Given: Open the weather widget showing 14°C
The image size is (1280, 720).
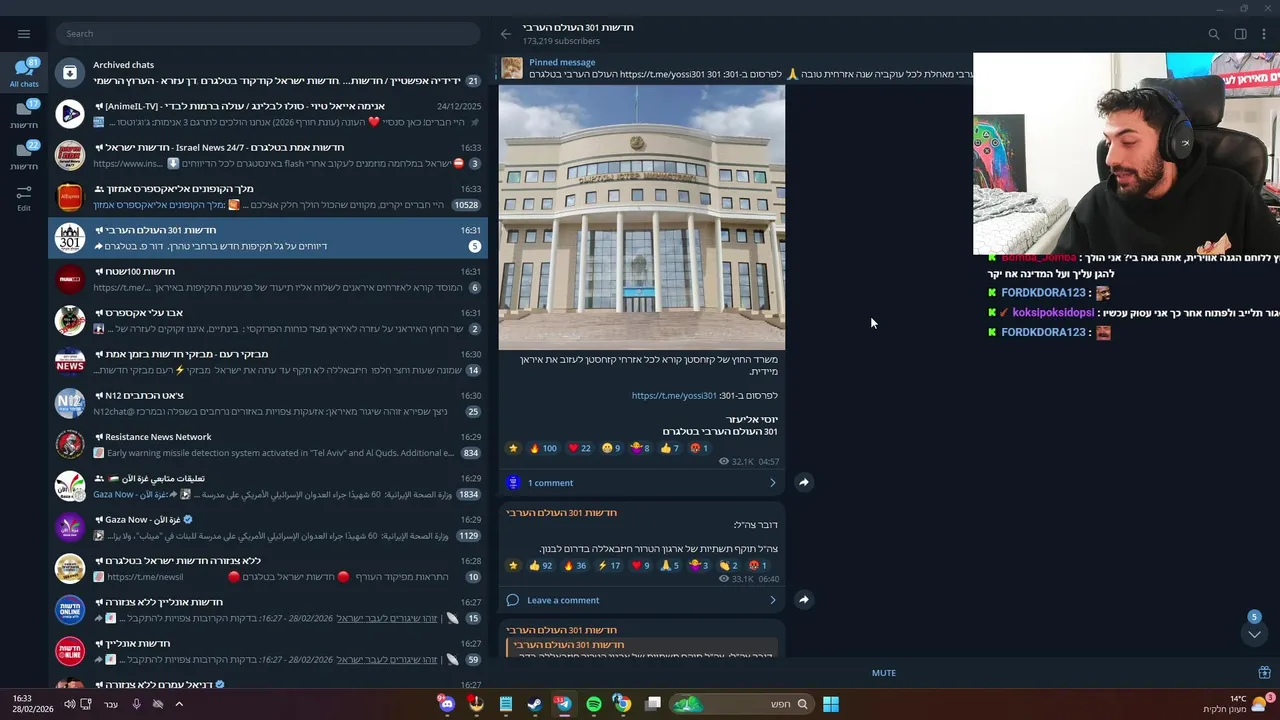Looking at the screenshot, I should coord(1237,704).
